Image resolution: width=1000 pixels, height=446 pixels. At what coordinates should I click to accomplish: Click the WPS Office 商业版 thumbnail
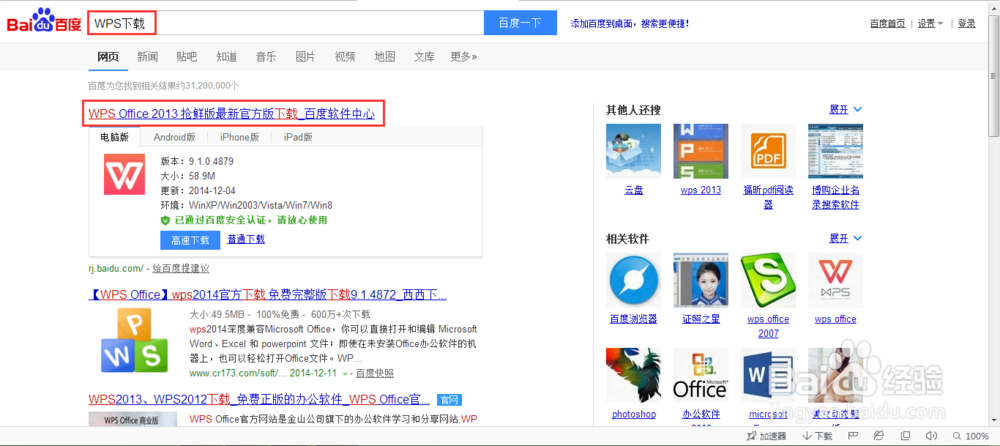(x=133, y=419)
